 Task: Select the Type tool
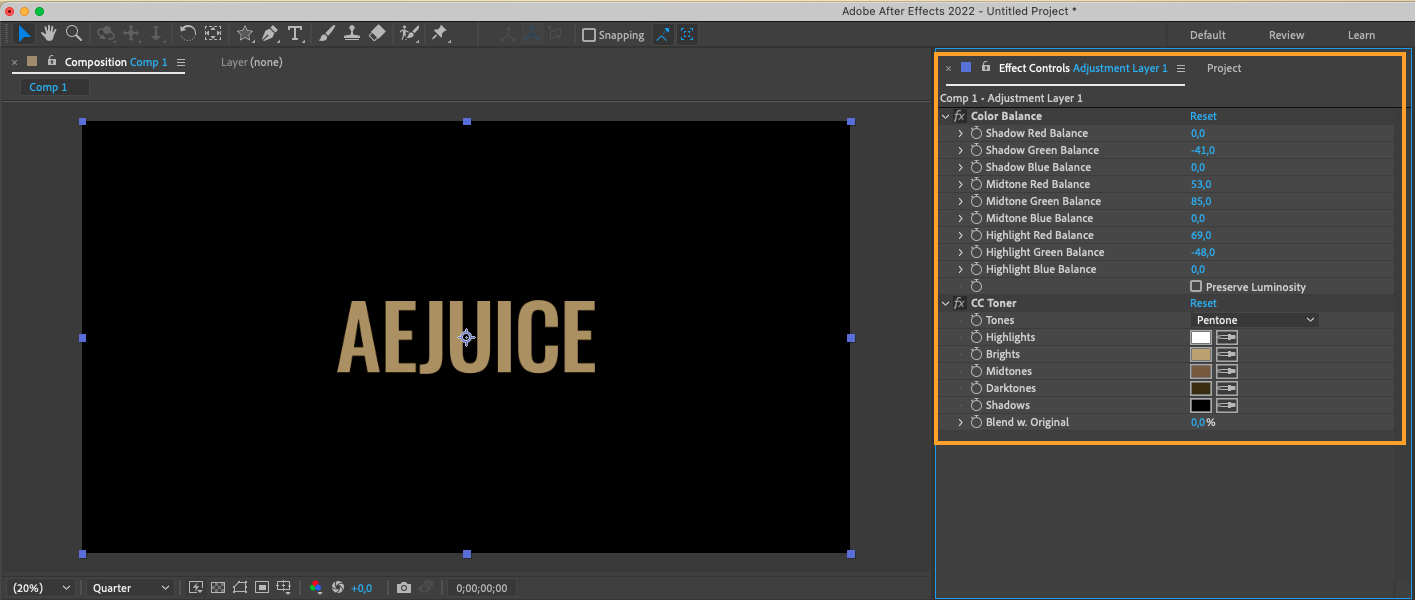point(295,34)
